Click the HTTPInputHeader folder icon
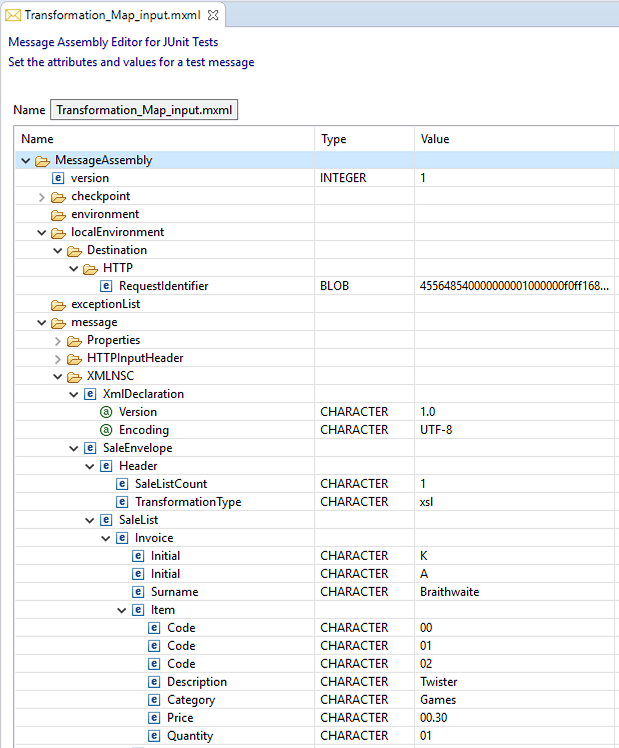Image resolution: width=619 pixels, height=748 pixels. pyautogui.click(x=74, y=359)
